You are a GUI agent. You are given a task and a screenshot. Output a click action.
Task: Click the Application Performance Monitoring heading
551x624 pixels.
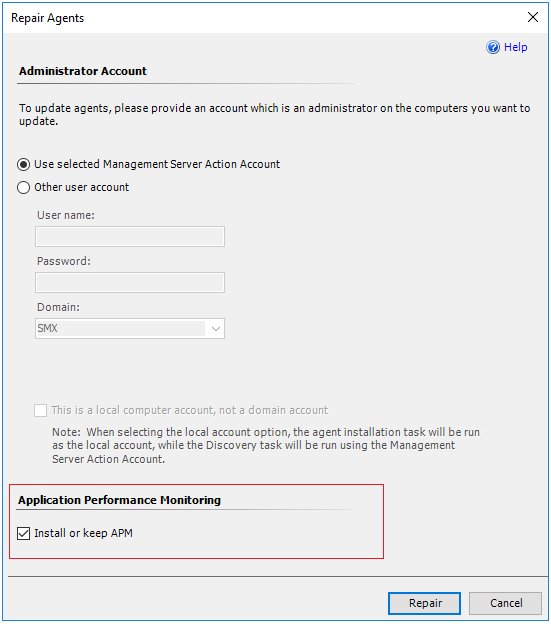click(119, 500)
